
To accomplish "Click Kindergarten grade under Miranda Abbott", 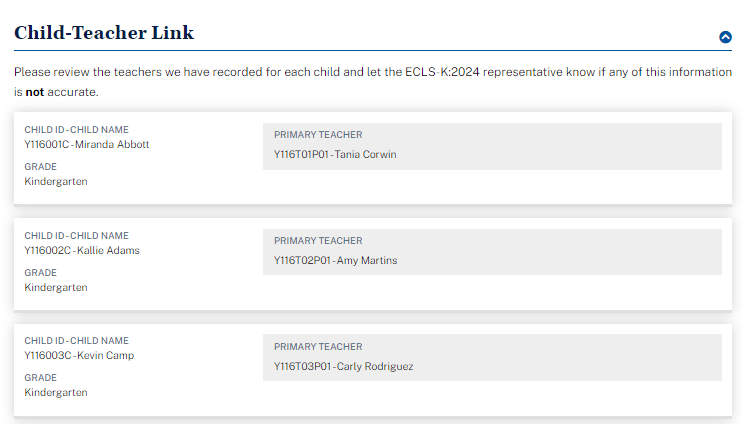I will click(x=56, y=182).
